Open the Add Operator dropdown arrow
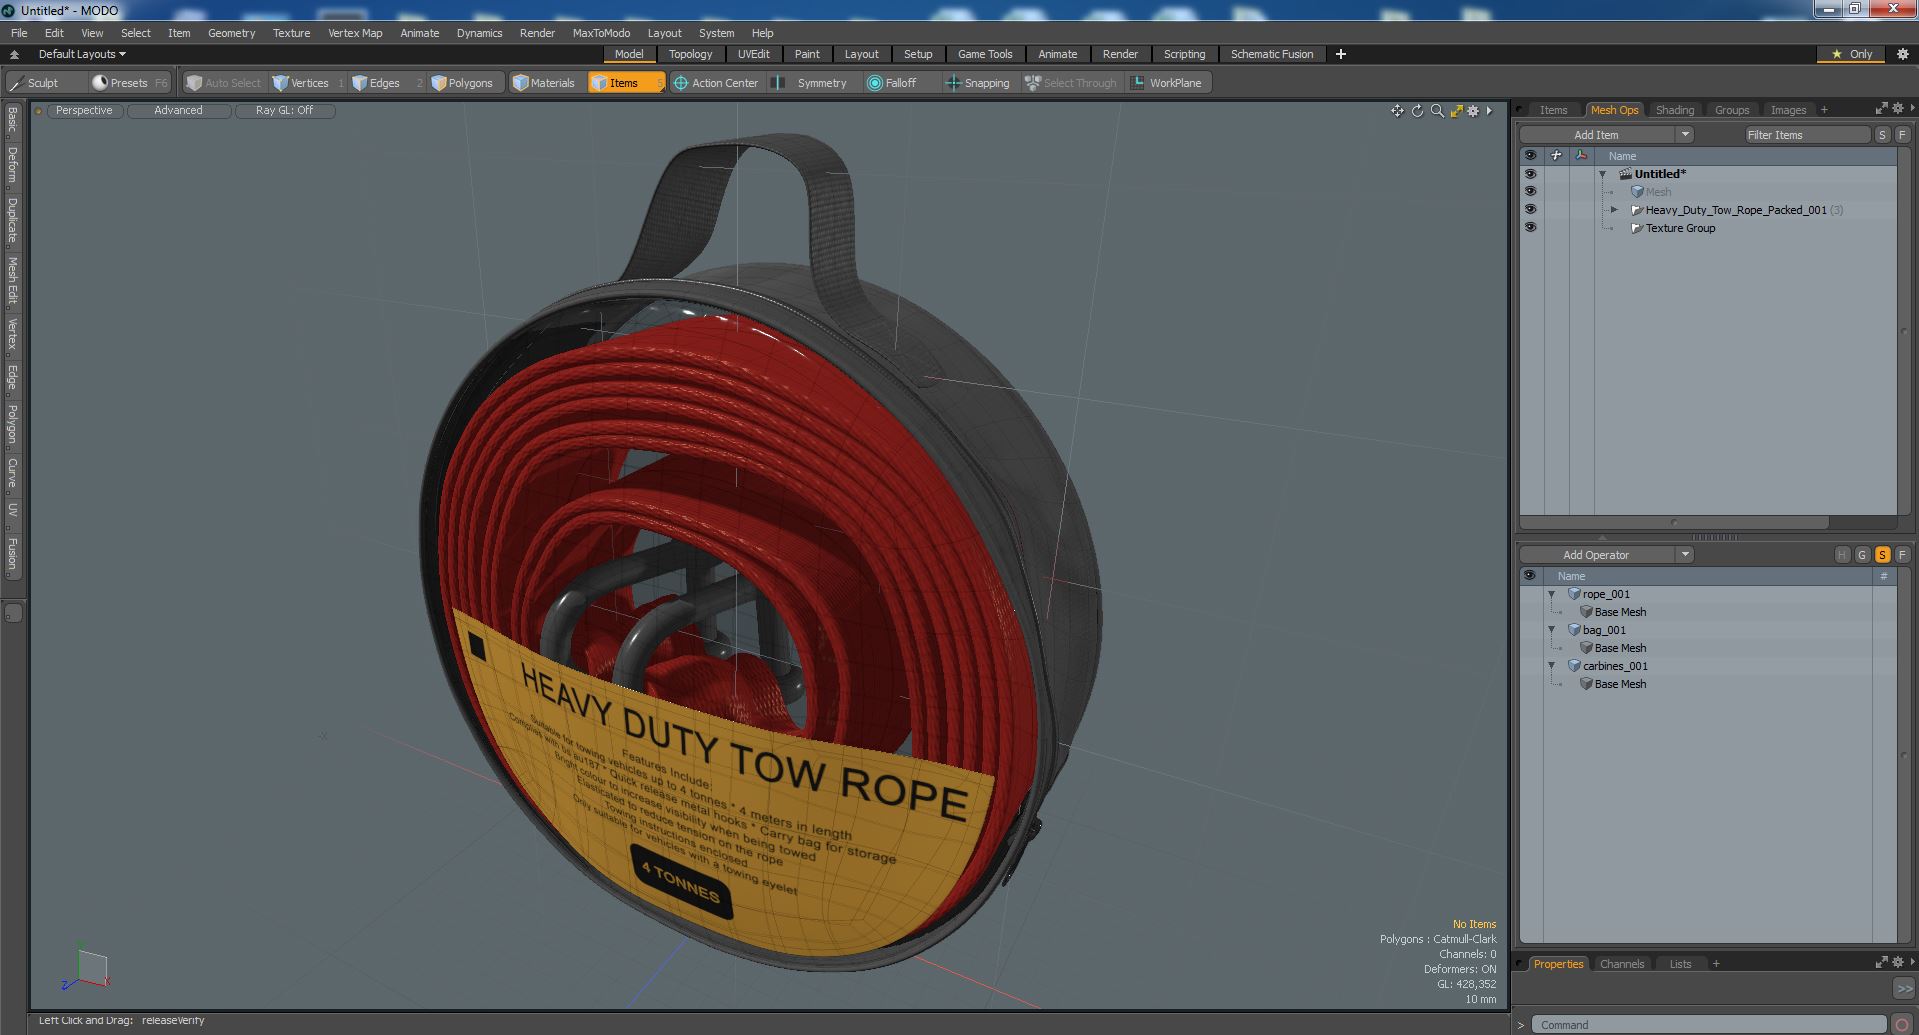 (1685, 555)
